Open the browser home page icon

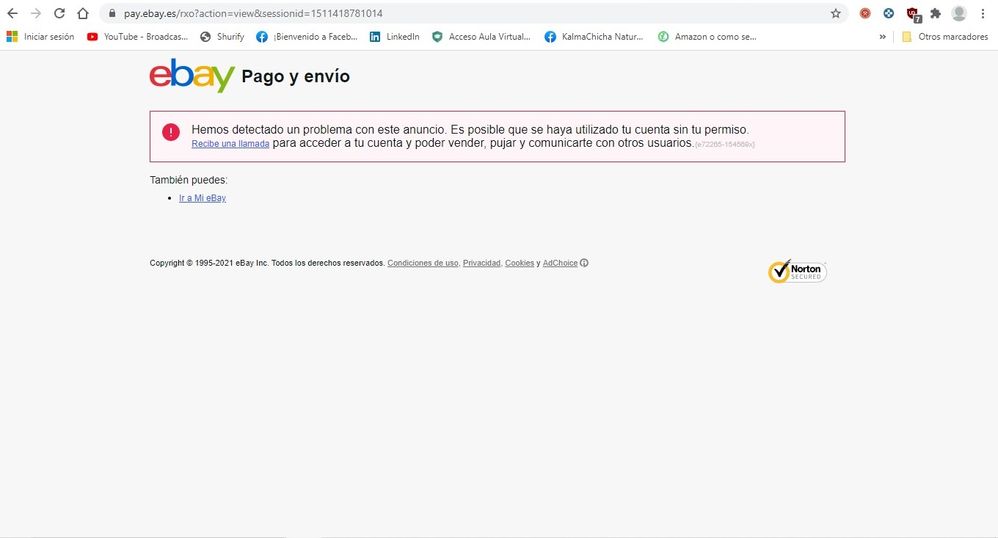[x=83, y=13]
